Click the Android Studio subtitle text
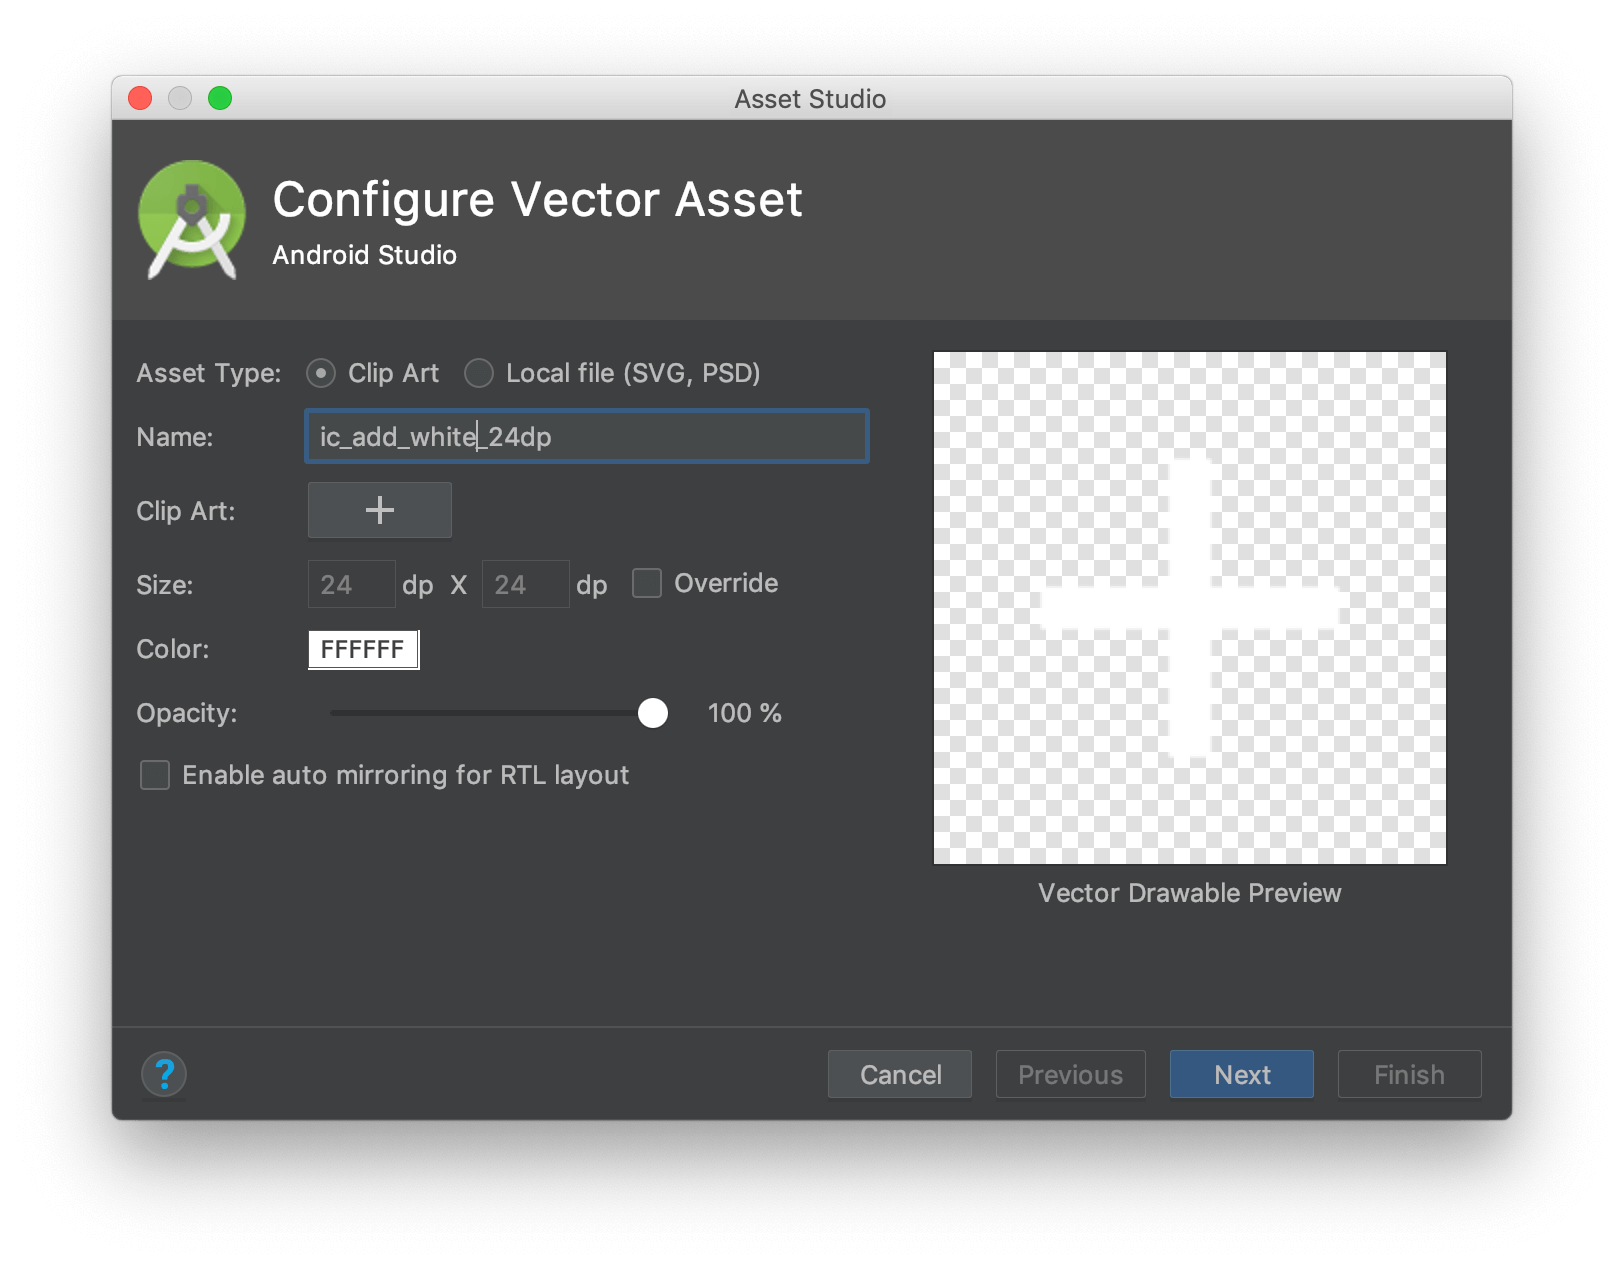This screenshot has width=1624, height=1268. pos(365,255)
